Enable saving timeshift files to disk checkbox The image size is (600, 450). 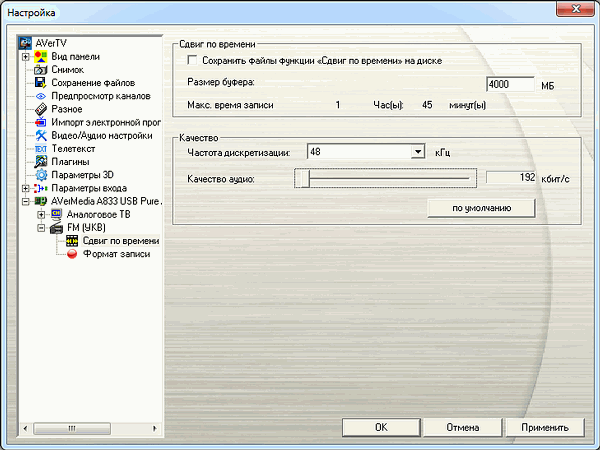192,60
